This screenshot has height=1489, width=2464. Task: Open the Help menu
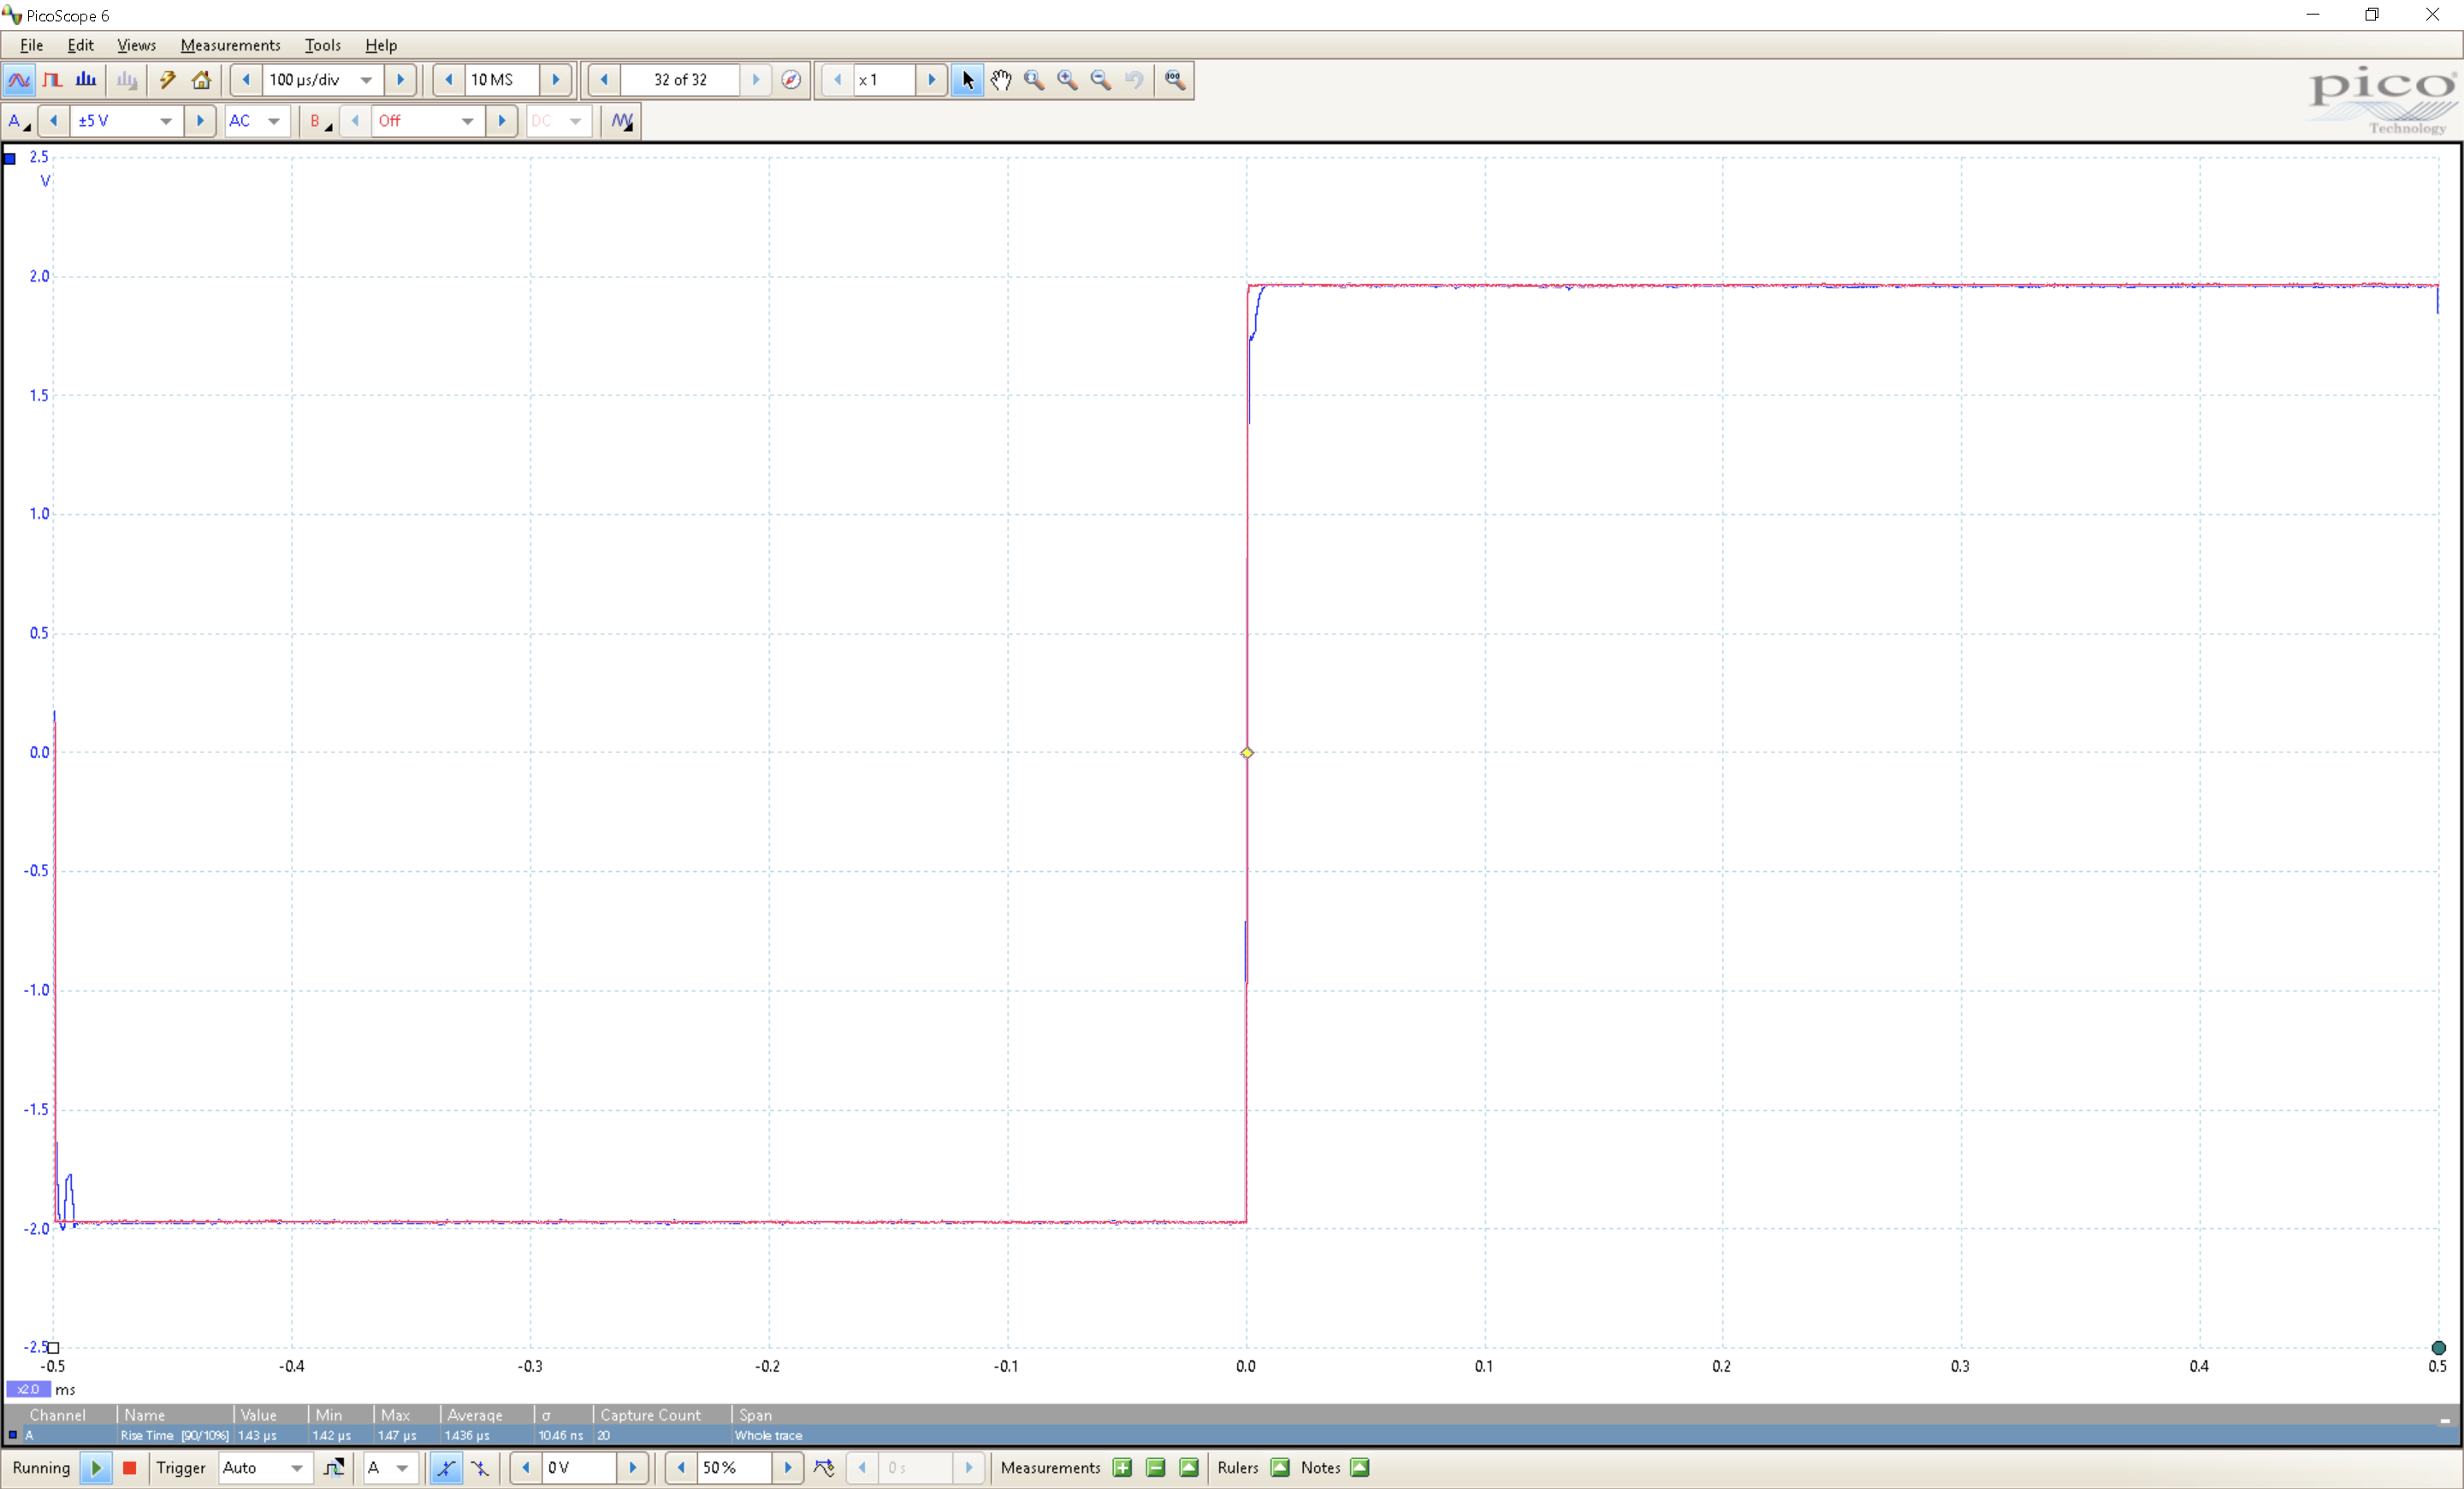(x=380, y=45)
